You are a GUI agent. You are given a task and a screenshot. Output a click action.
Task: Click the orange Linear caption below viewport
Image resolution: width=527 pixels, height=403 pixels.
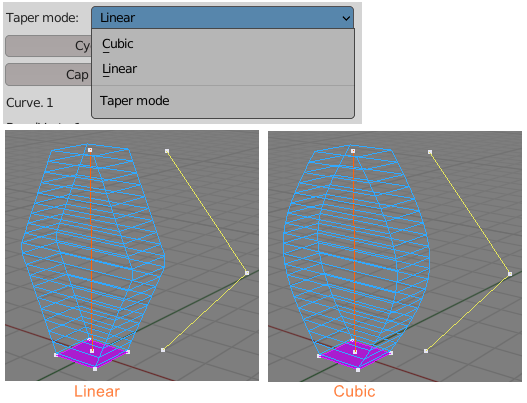tap(97, 392)
